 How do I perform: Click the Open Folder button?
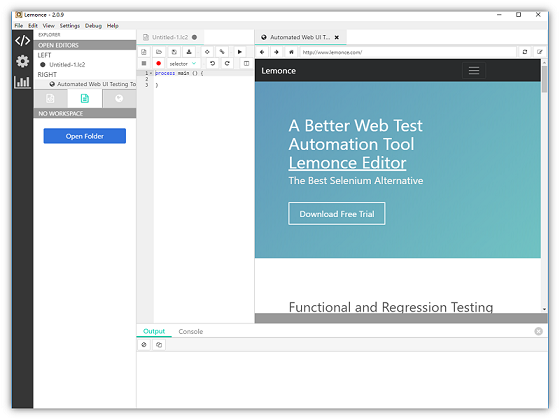tap(85, 136)
